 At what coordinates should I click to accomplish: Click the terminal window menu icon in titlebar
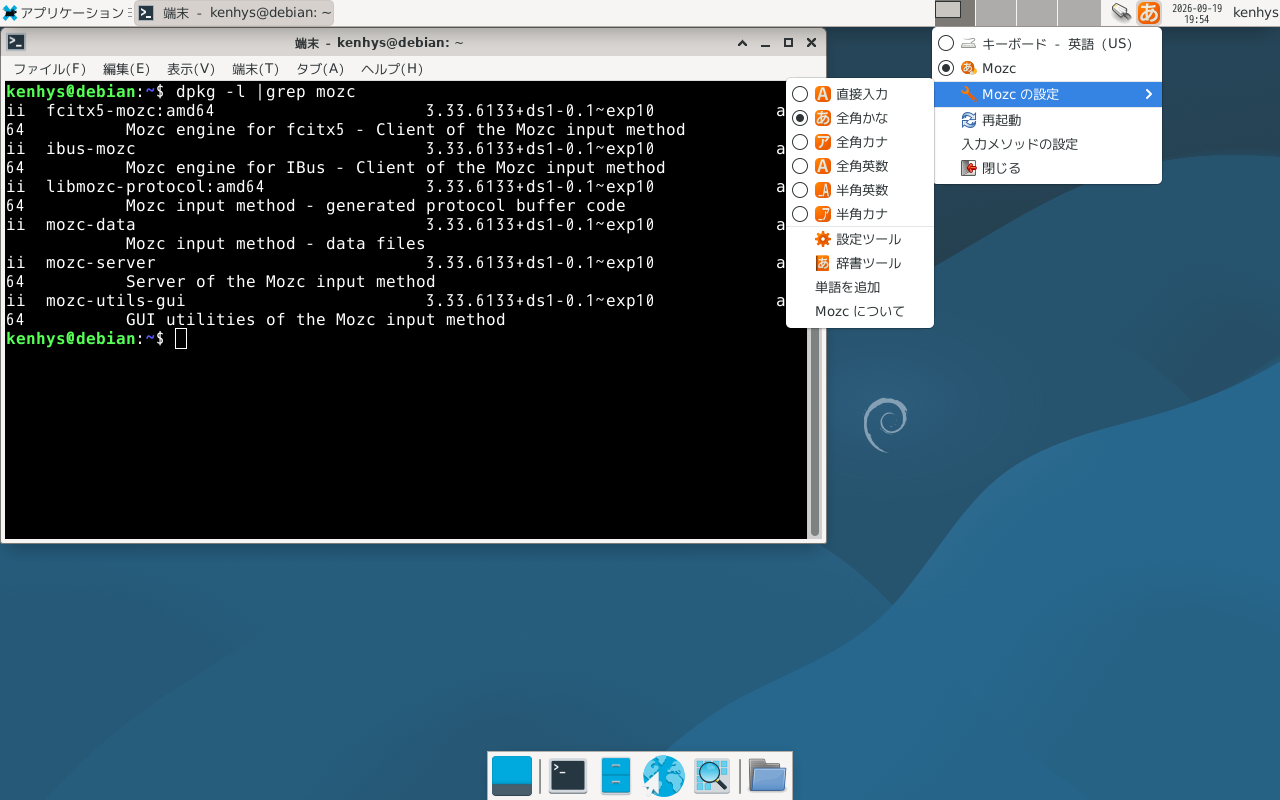click(x=16, y=42)
